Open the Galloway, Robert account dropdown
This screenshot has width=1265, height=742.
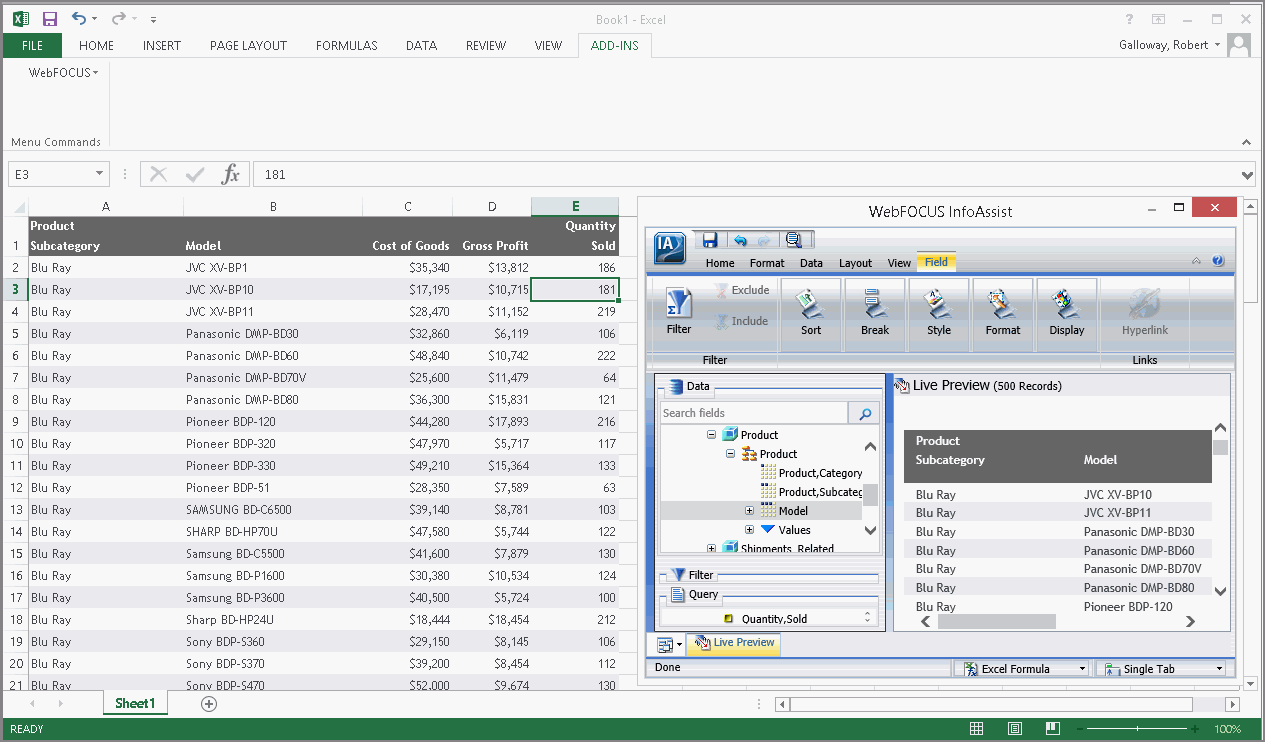pyautogui.click(x=1217, y=45)
